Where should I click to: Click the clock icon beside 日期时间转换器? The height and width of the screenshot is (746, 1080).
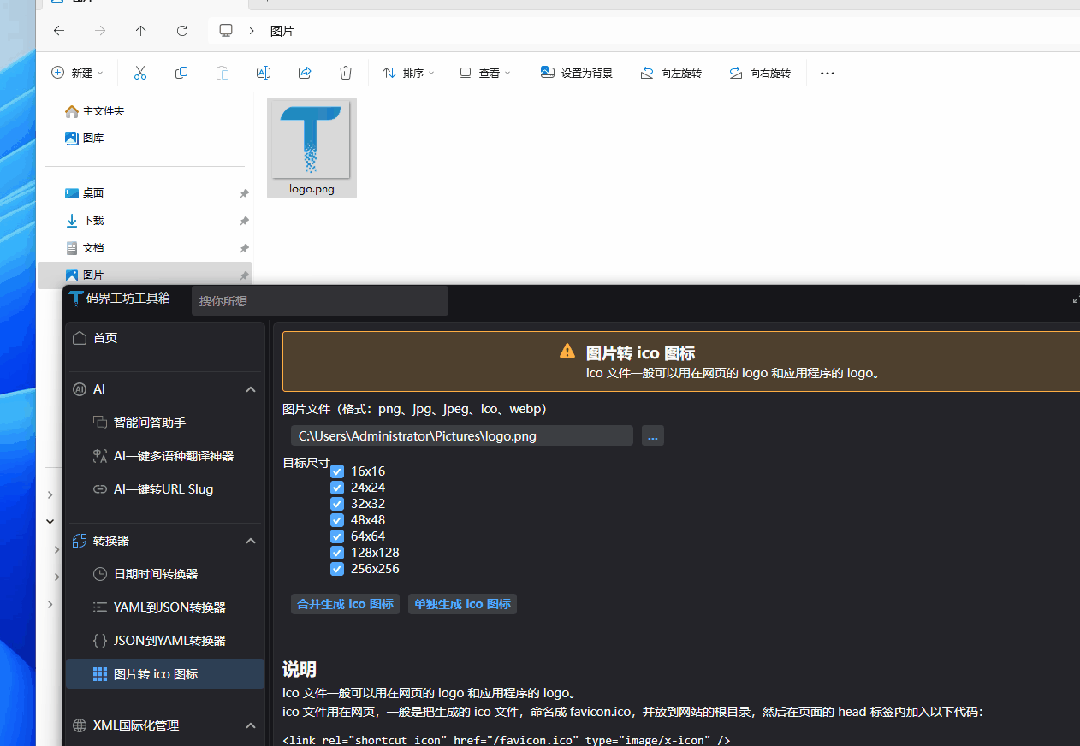click(100, 574)
